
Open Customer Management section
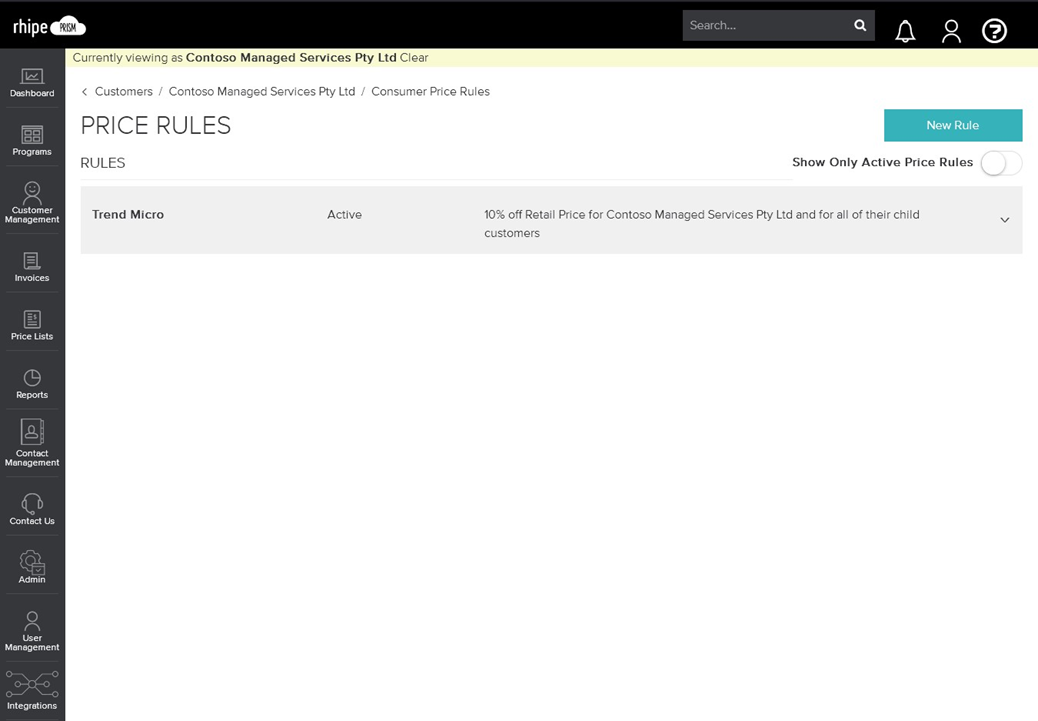pyautogui.click(x=32, y=203)
